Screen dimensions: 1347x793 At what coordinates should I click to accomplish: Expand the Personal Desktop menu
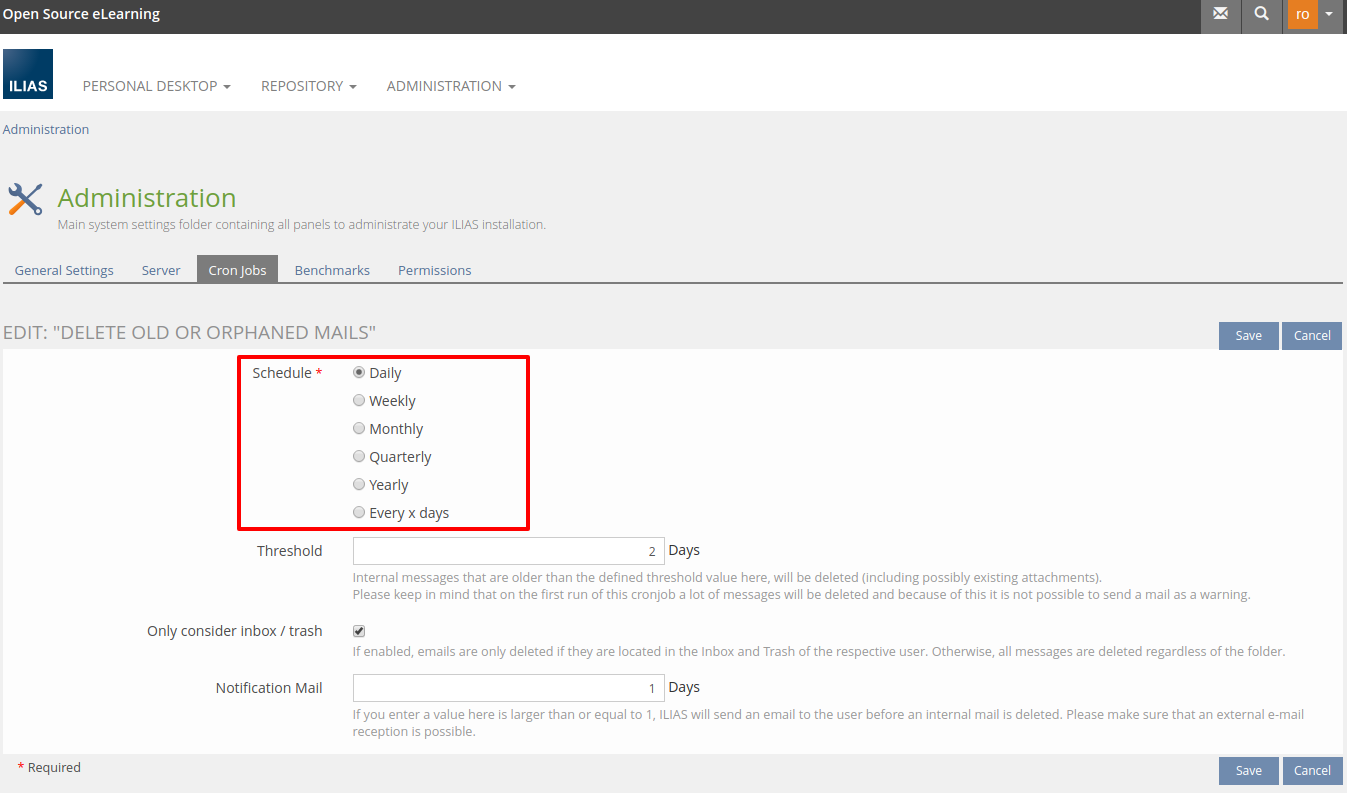click(x=156, y=86)
